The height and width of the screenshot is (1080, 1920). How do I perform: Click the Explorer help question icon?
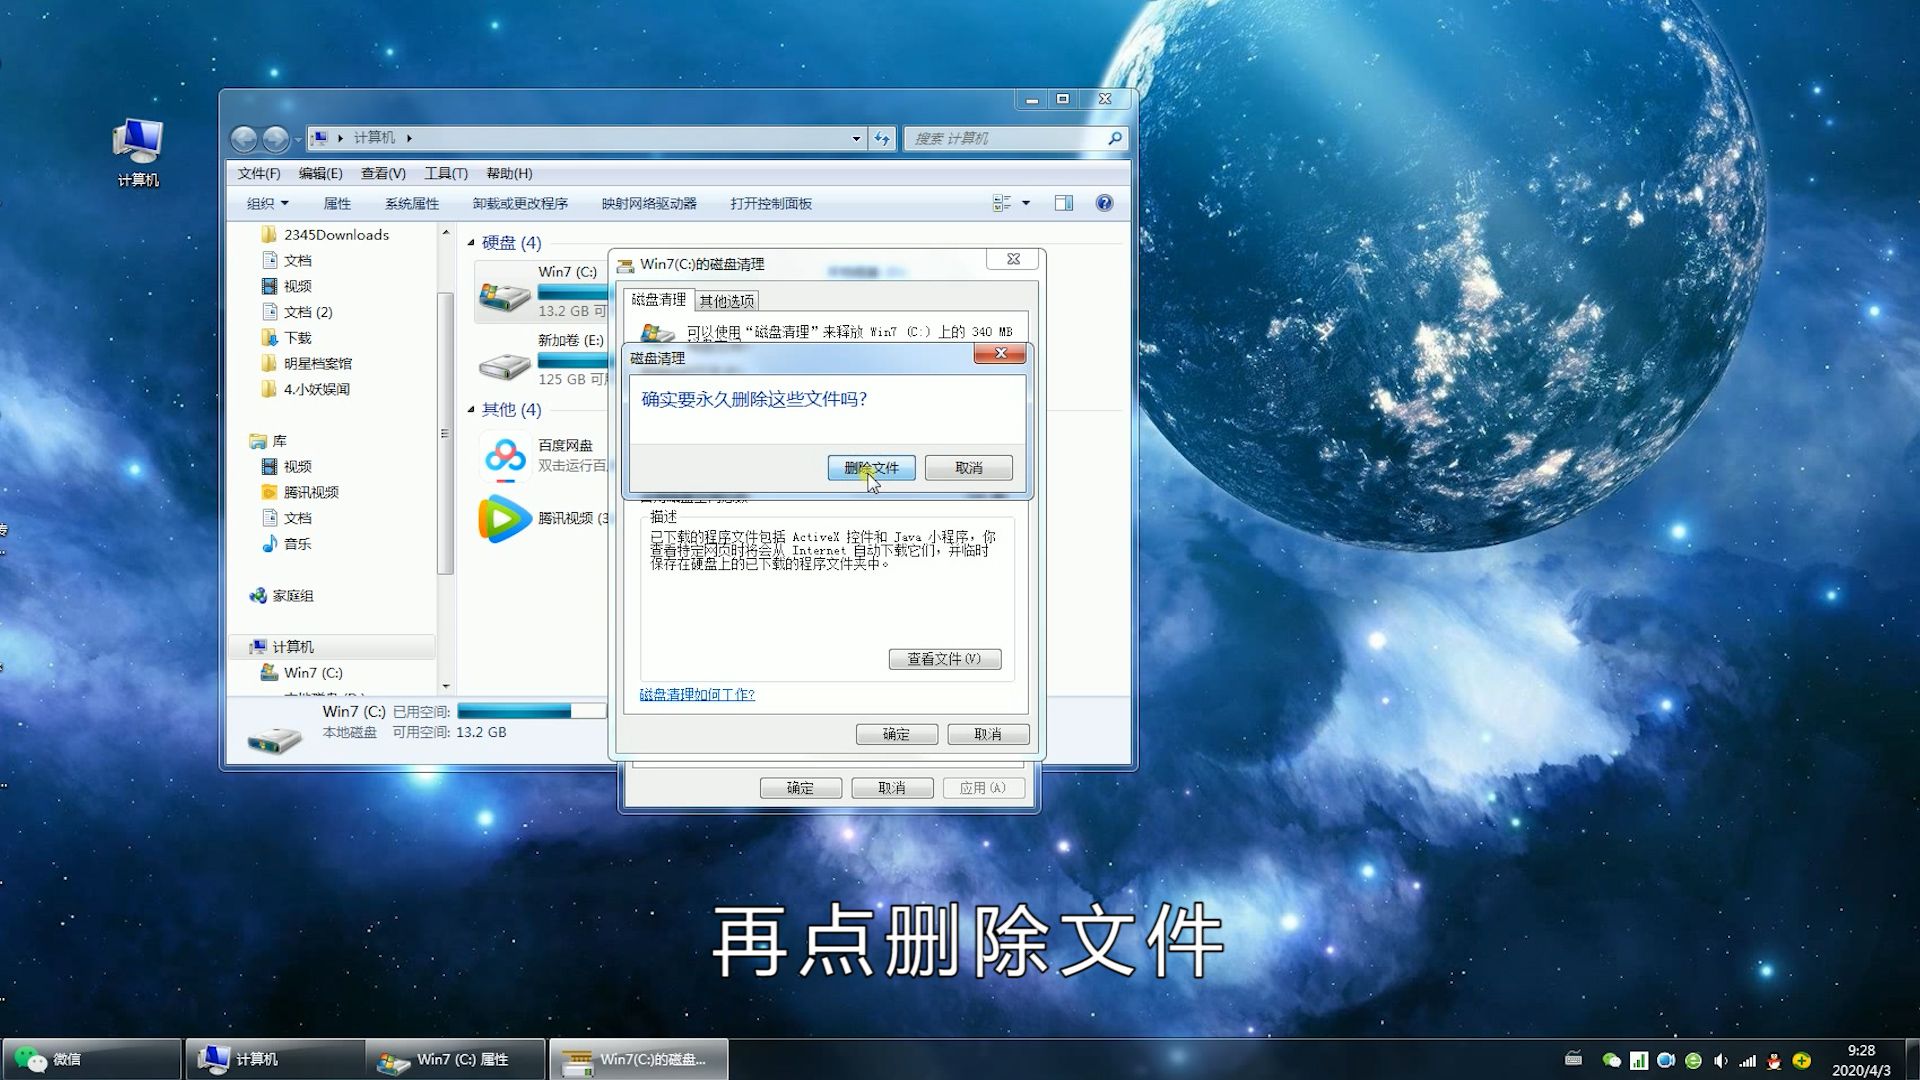coord(1104,203)
